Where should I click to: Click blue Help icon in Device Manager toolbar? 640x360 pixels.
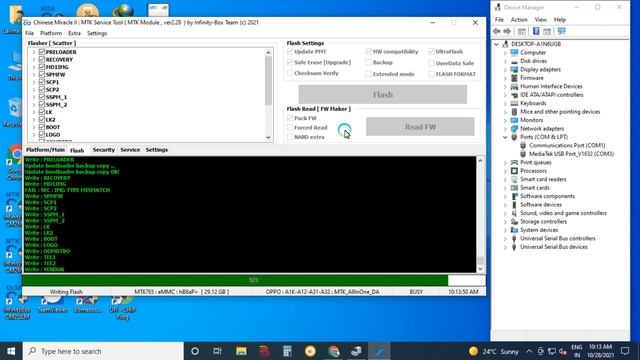tap(536, 31)
